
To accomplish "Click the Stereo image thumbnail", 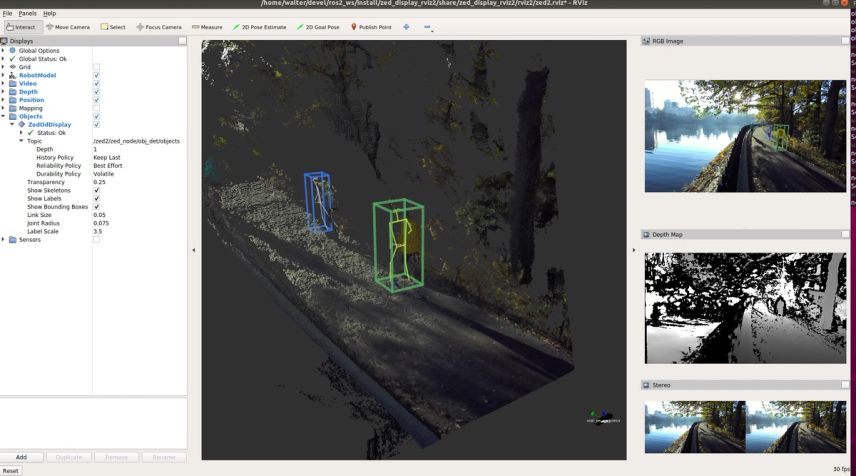I will tap(745, 427).
